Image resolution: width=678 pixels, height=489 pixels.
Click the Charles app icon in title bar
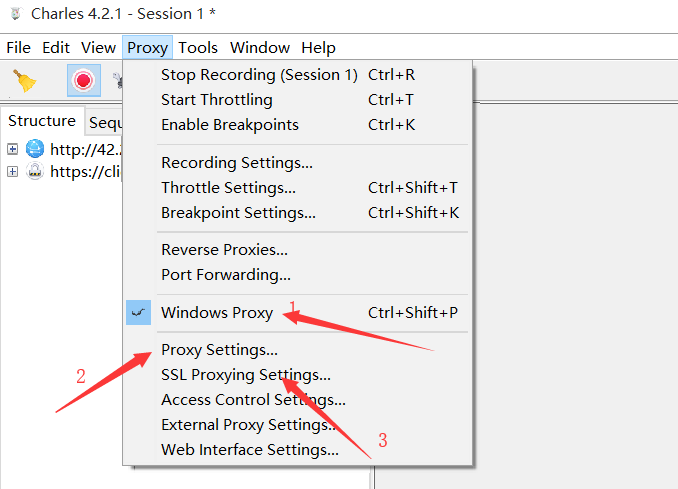[16, 13]
